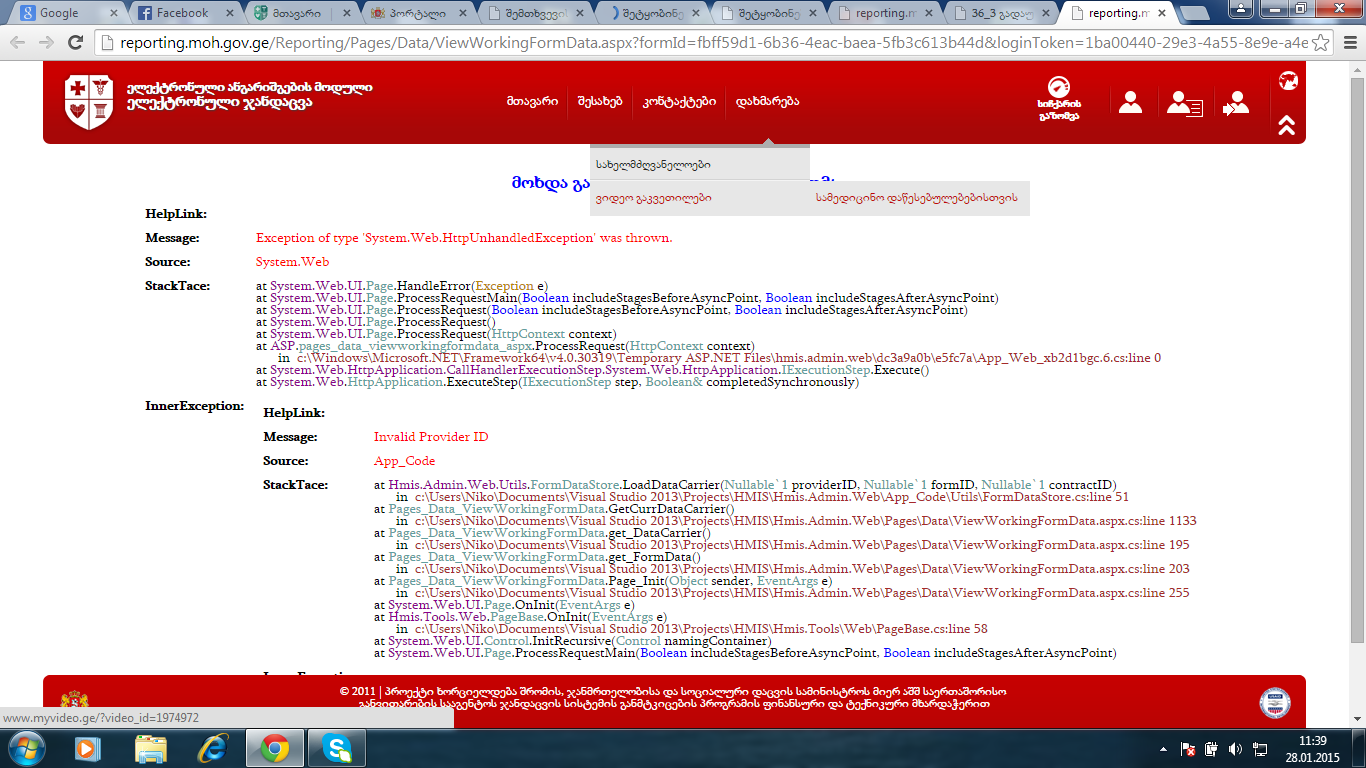Click the URL address bar

pyautogui.click(x=700, y=43)
